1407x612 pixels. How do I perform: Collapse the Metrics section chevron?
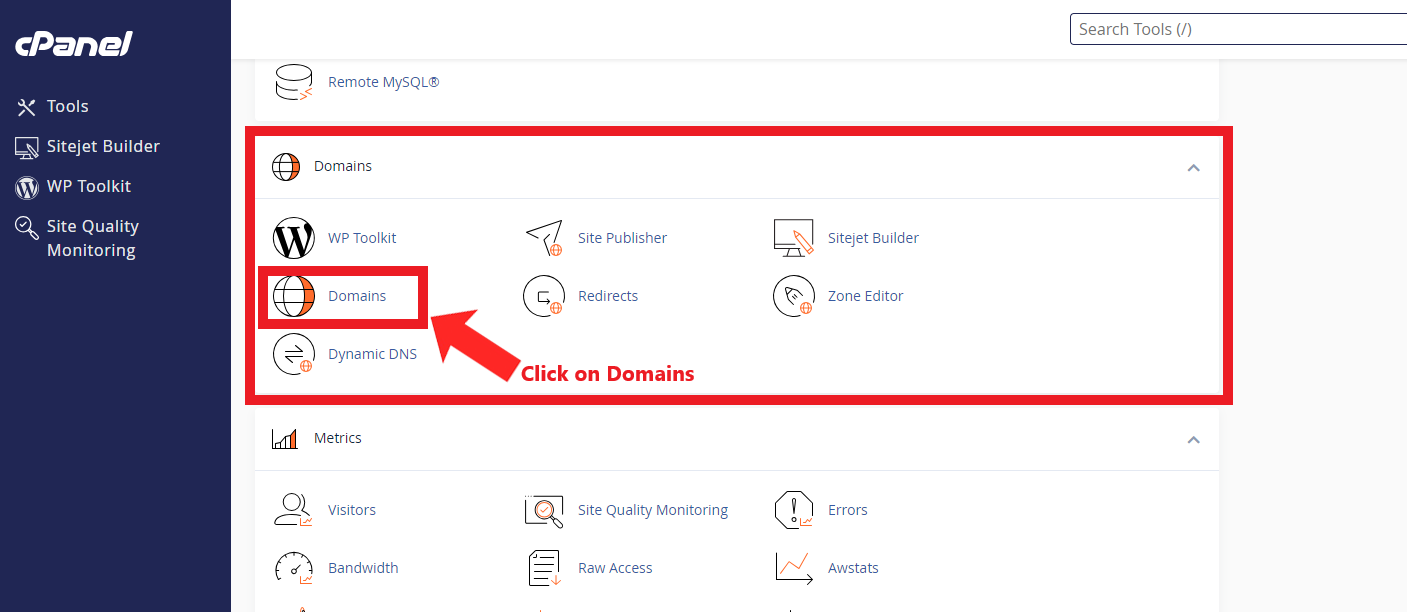click(x=1193, y=439)
